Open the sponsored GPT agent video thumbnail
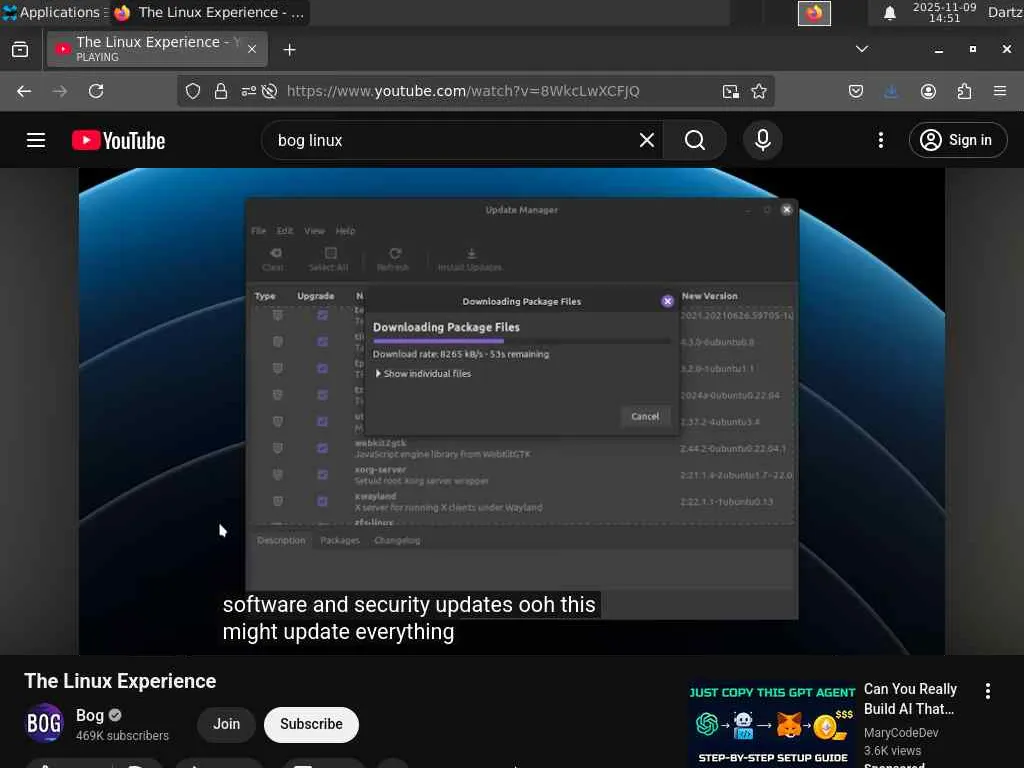 (772, 726)
